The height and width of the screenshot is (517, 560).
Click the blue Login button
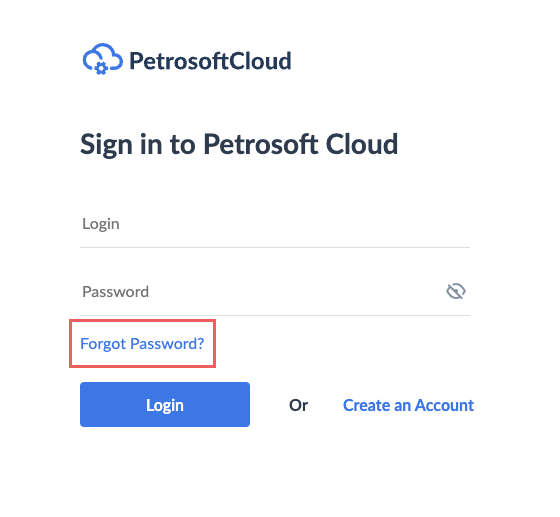[x=165, y=405]
